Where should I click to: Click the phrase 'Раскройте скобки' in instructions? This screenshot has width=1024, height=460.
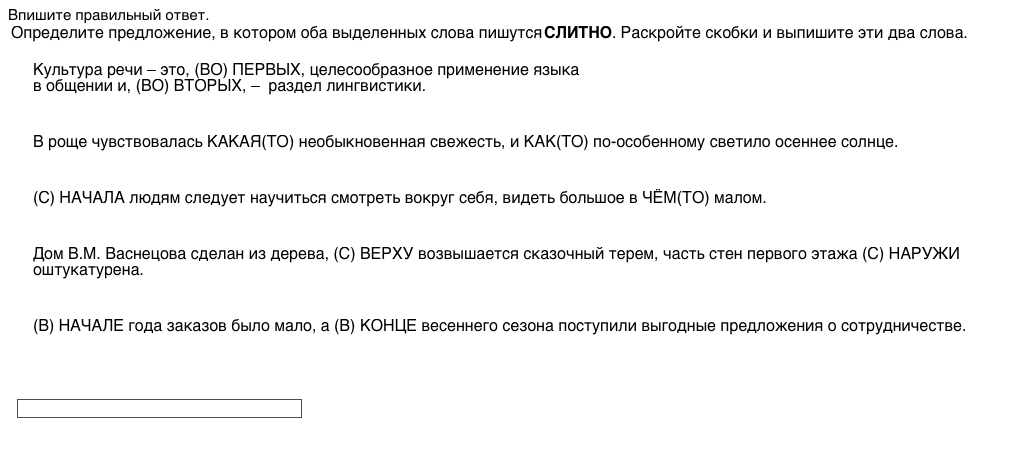[681, 32]
